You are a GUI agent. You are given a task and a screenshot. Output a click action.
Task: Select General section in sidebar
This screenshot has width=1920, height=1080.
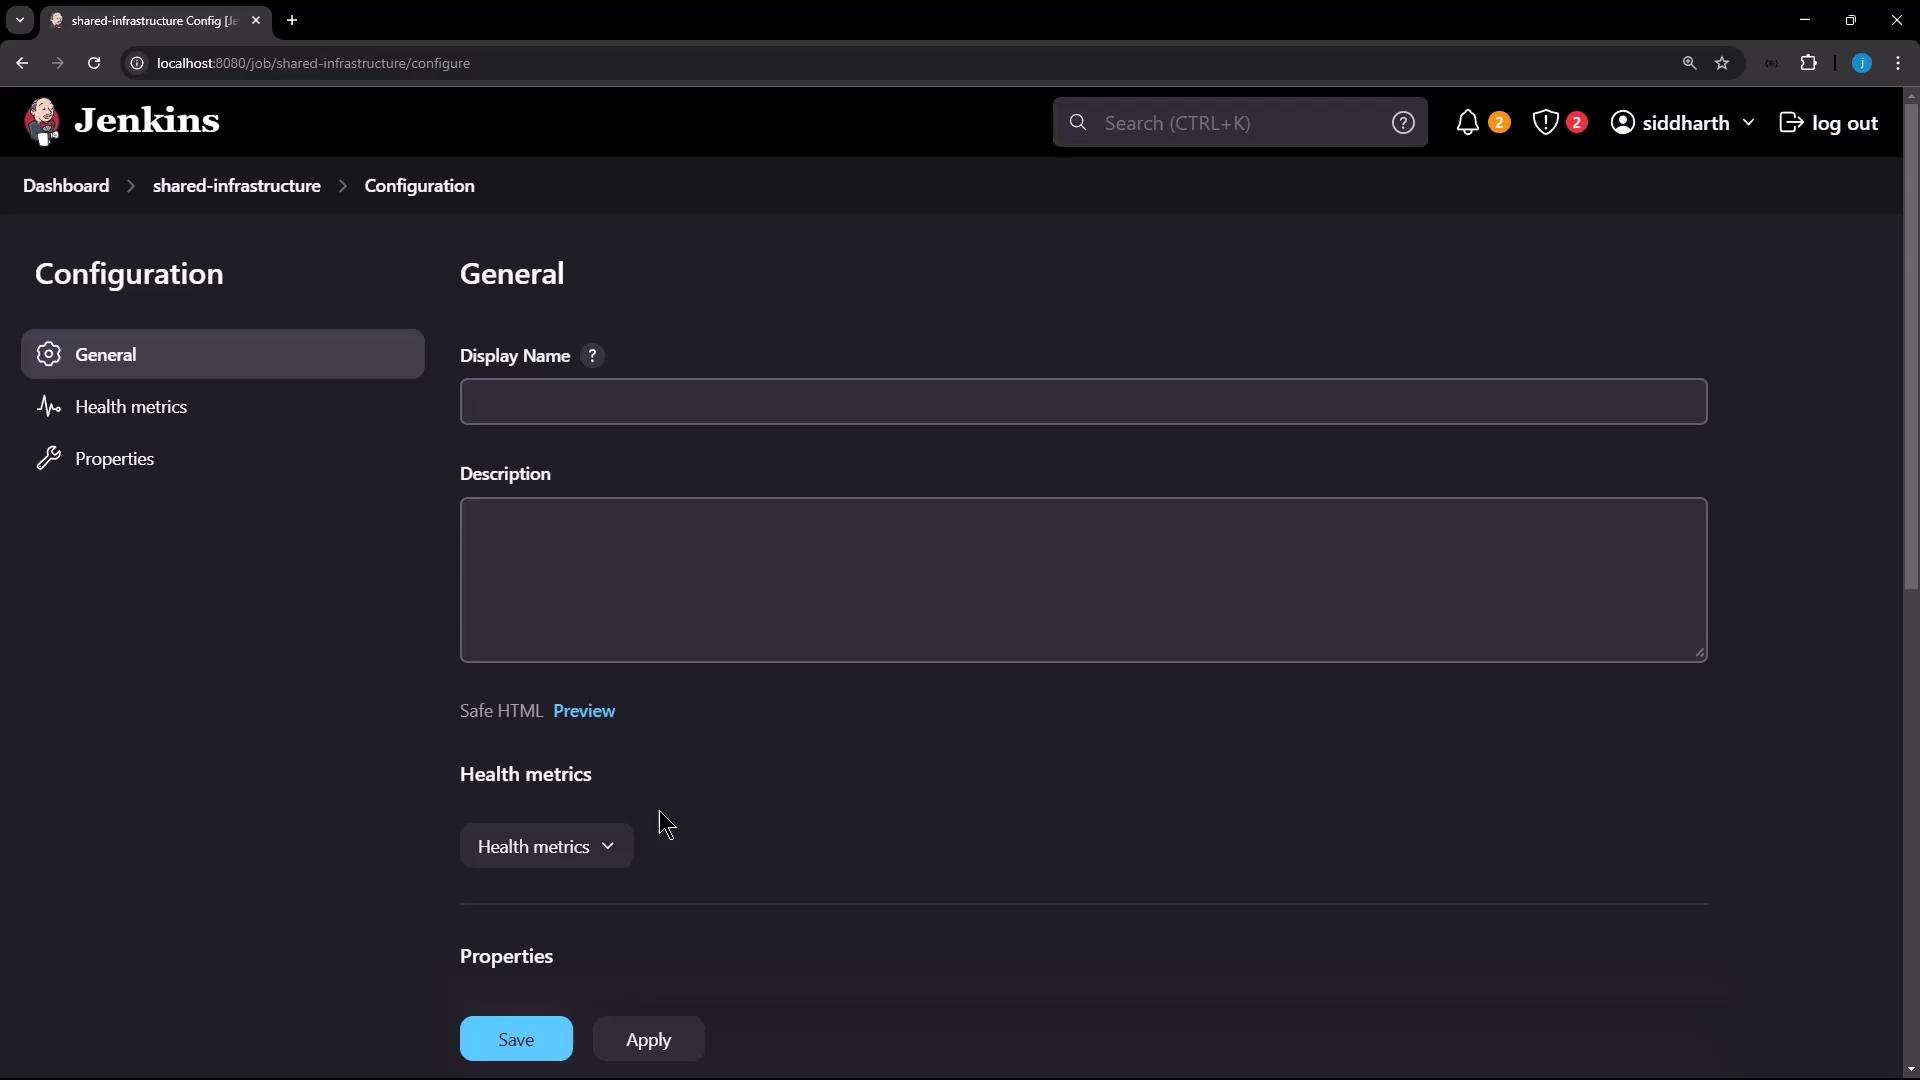tap(223, 354)
